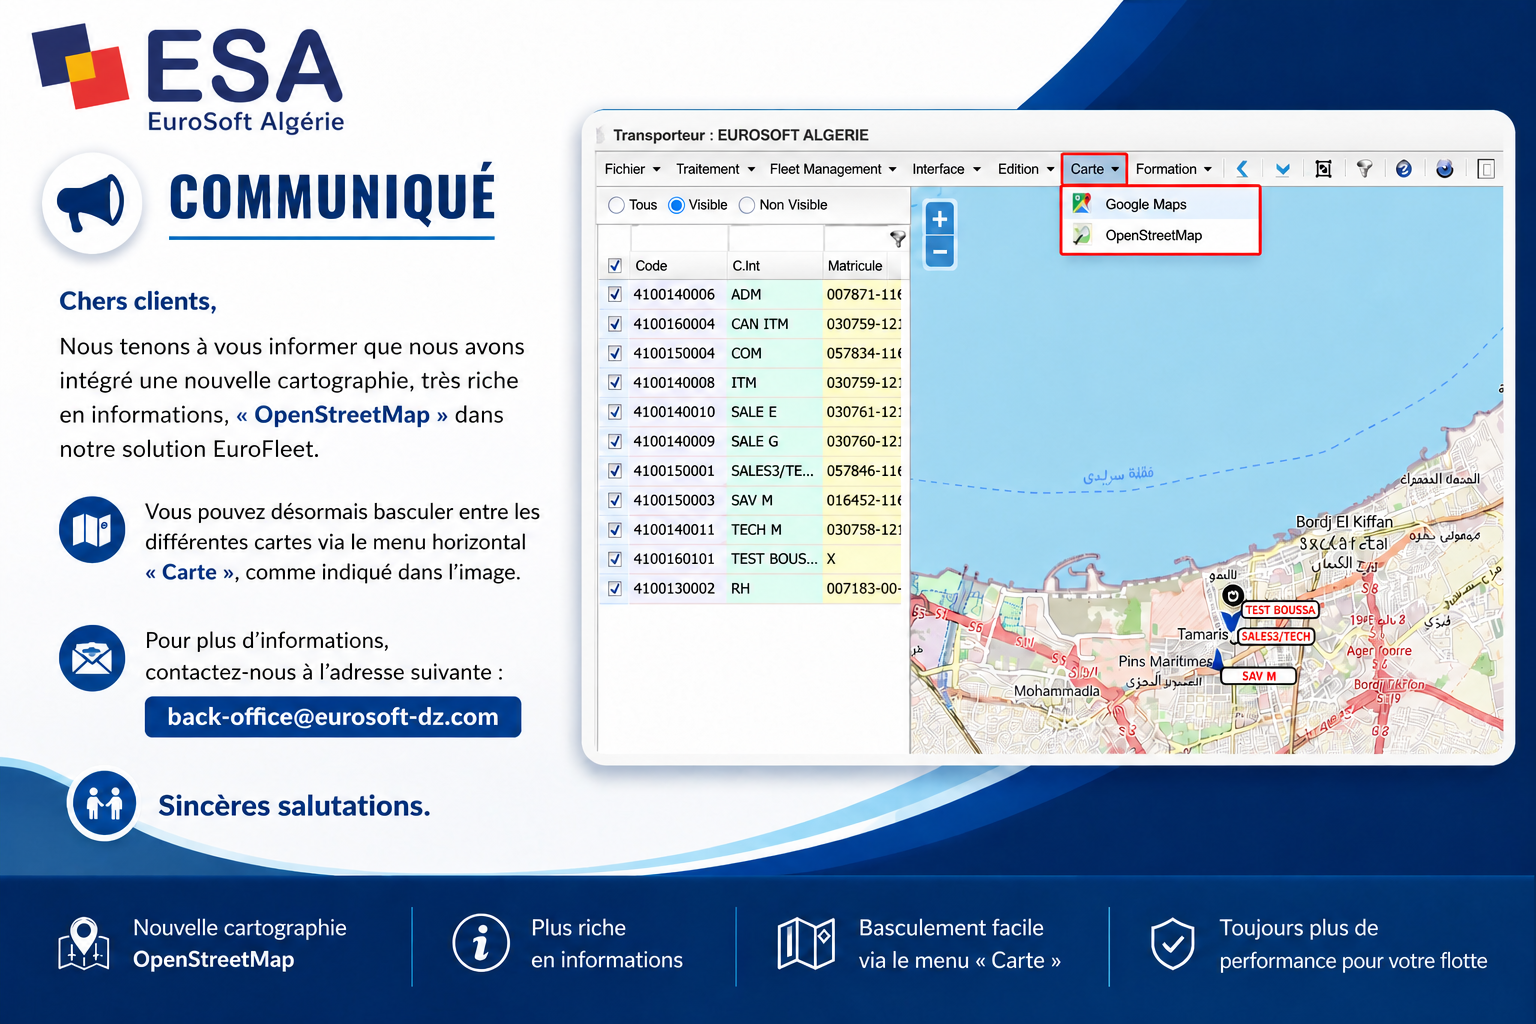Screen dimensions: 1536x1024
Task: Uncheck the checkbox for row 4100140008
Action: pos(615,383)
